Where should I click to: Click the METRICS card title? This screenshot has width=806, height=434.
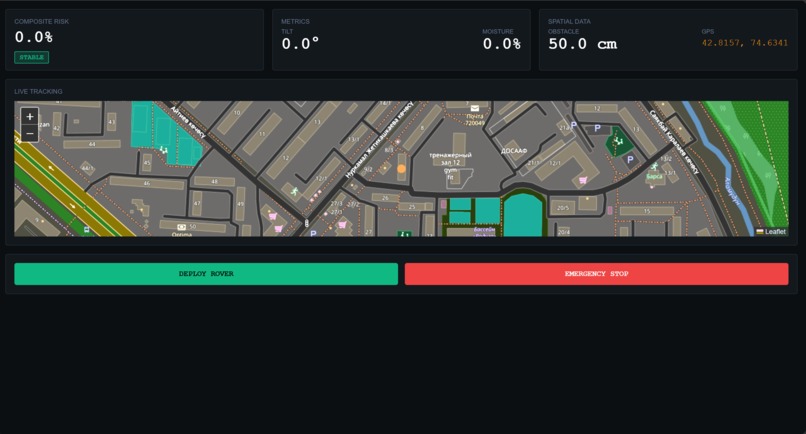295,22
